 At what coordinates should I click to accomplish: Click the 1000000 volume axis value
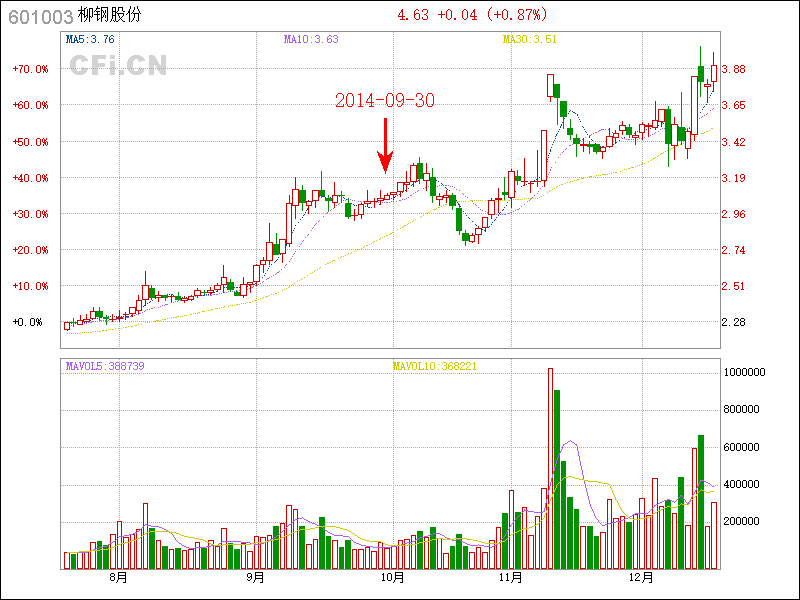point(744,372)
